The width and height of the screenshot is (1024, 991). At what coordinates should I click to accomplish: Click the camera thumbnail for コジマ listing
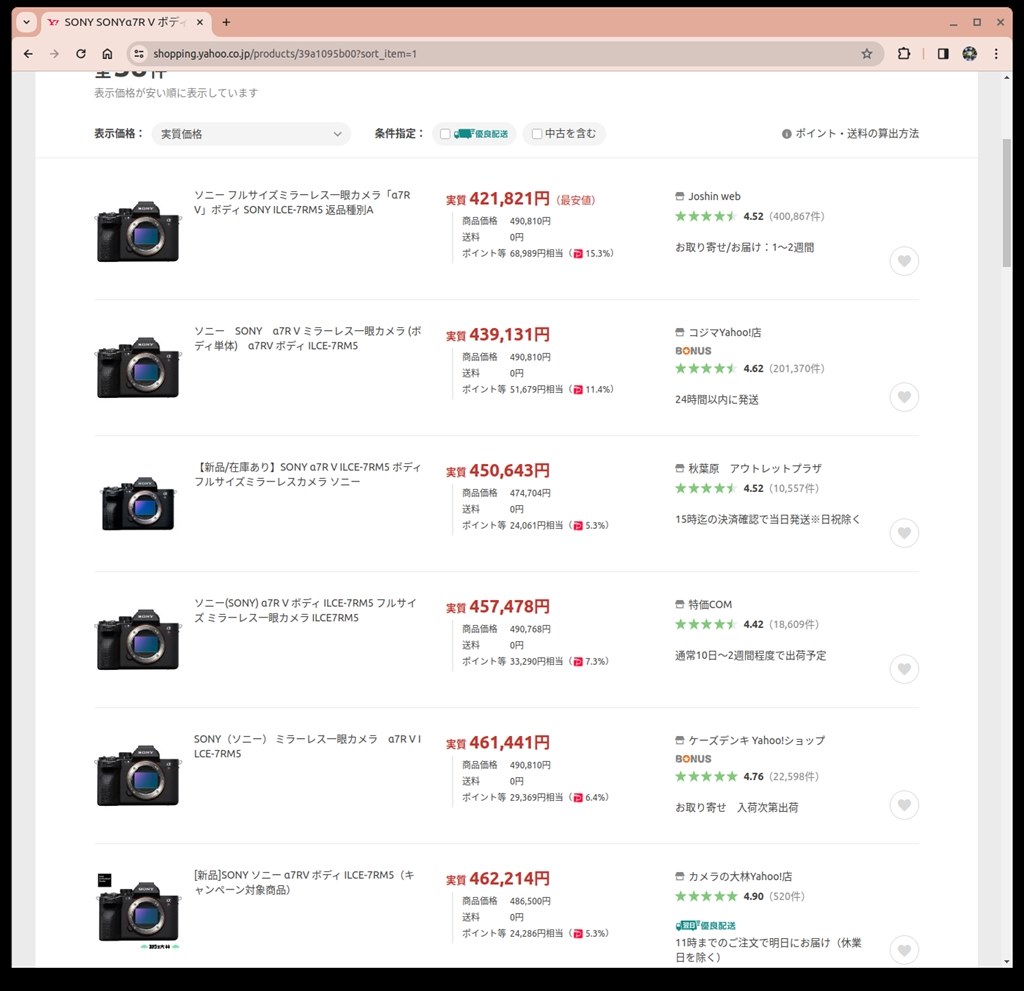(x=138, y=367)
